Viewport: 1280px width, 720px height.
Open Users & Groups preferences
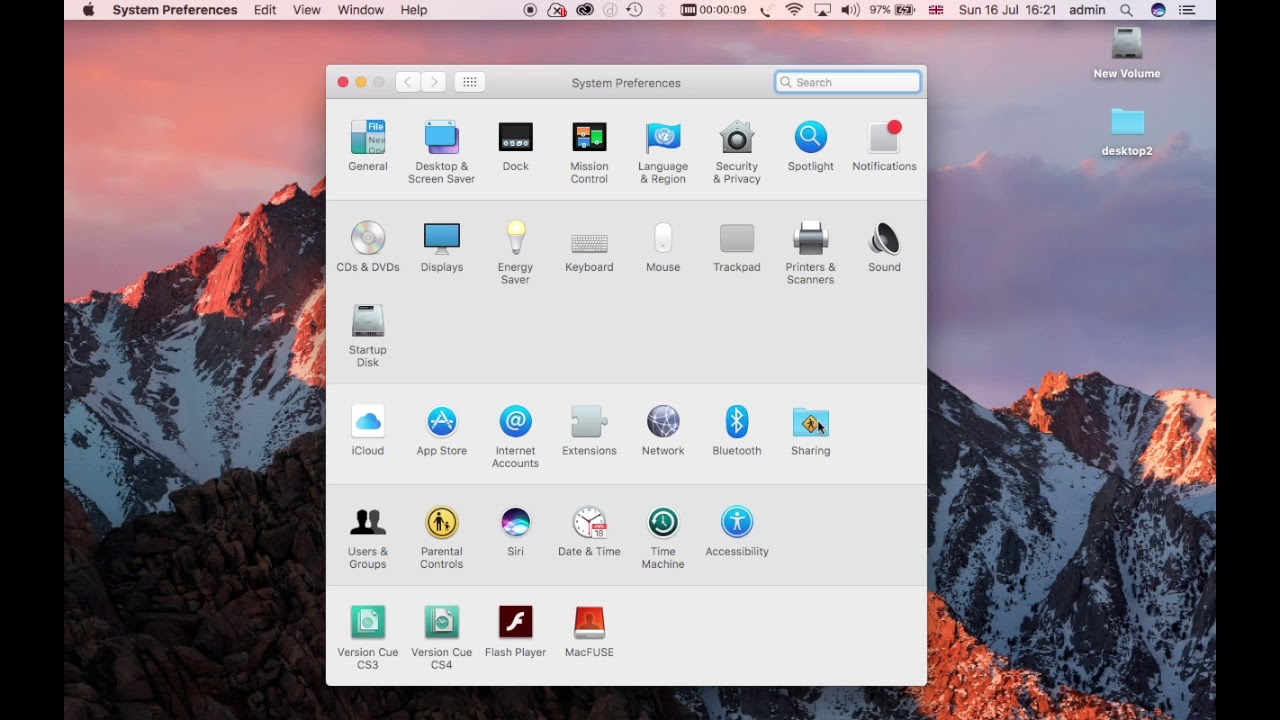tap(368, 538)
